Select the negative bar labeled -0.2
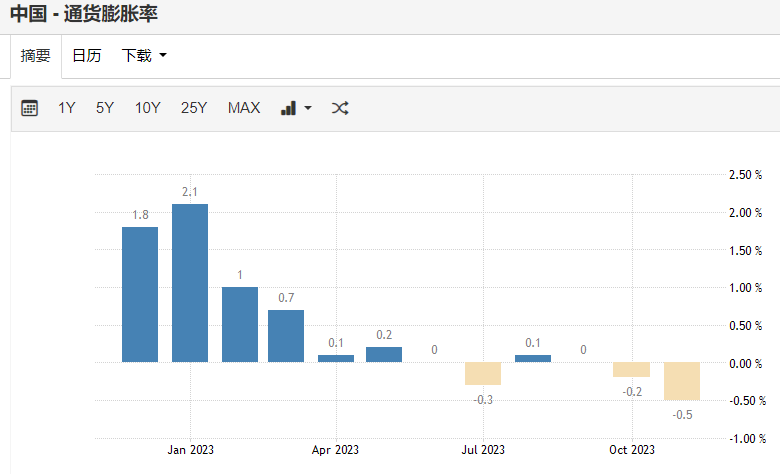 point(632,369)
